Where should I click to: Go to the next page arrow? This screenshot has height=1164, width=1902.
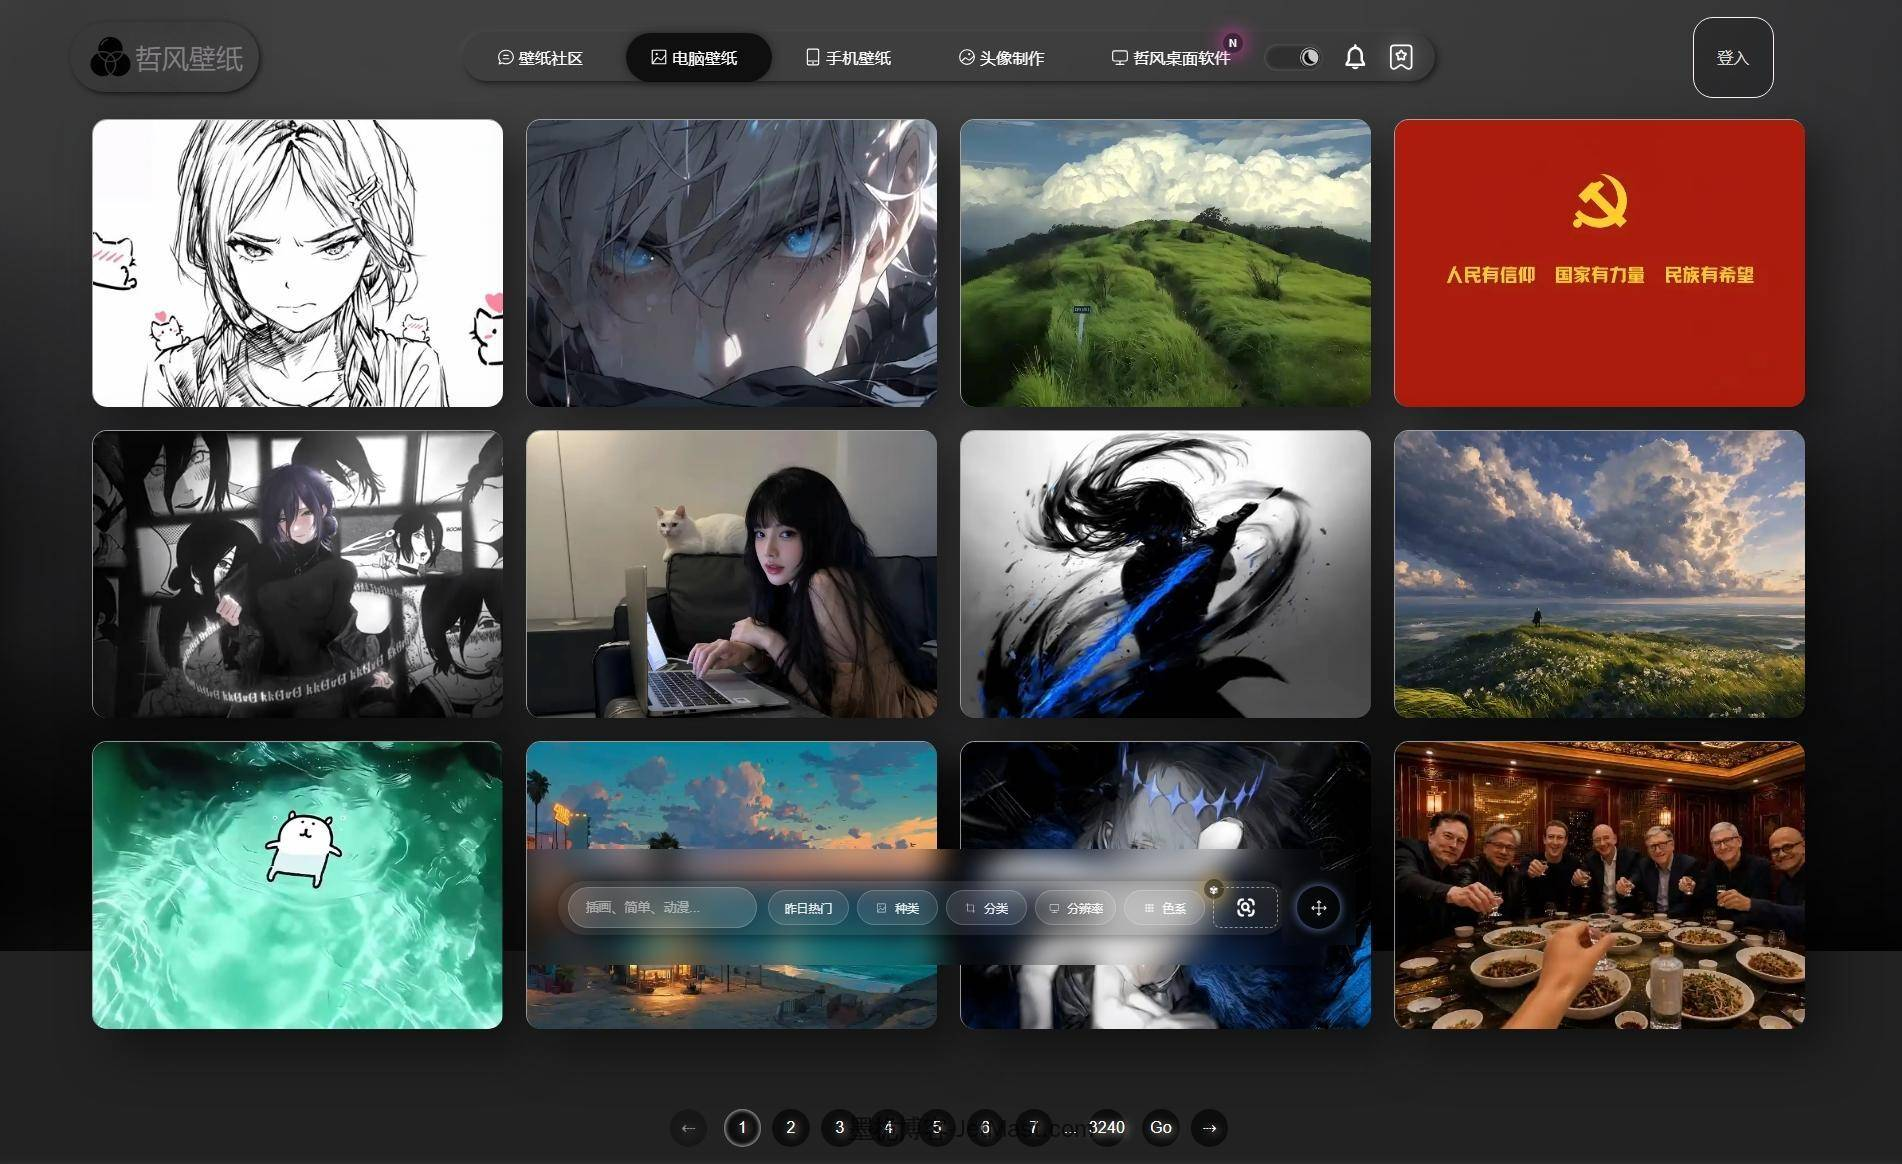[x=1209, y=1128]
